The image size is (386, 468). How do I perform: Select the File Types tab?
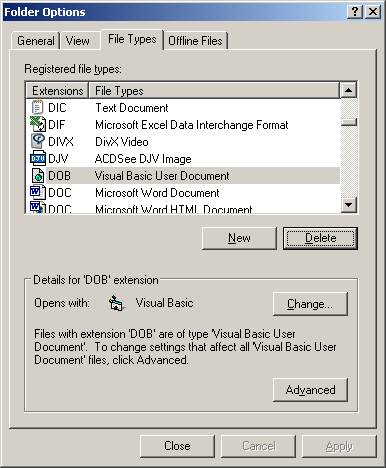132,39
